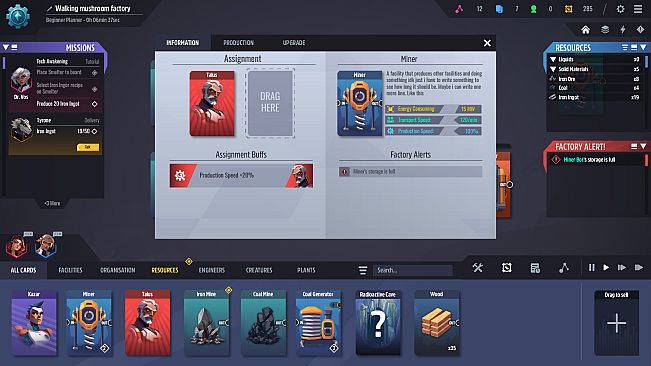This screenshot has width=651, height=366.
Task: Open the ledger report icon in bottom toolbar
Action: 535,268
